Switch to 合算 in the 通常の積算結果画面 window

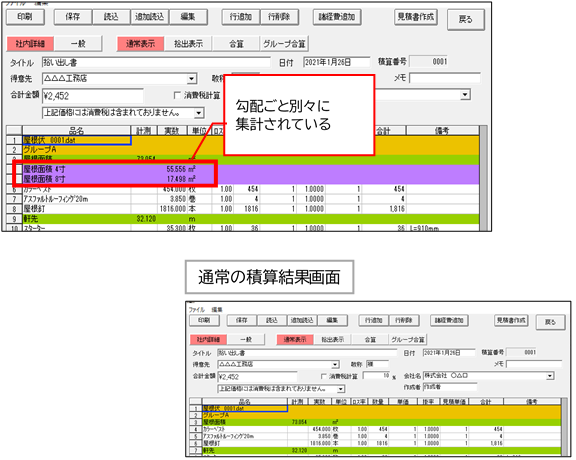(370, 339)
